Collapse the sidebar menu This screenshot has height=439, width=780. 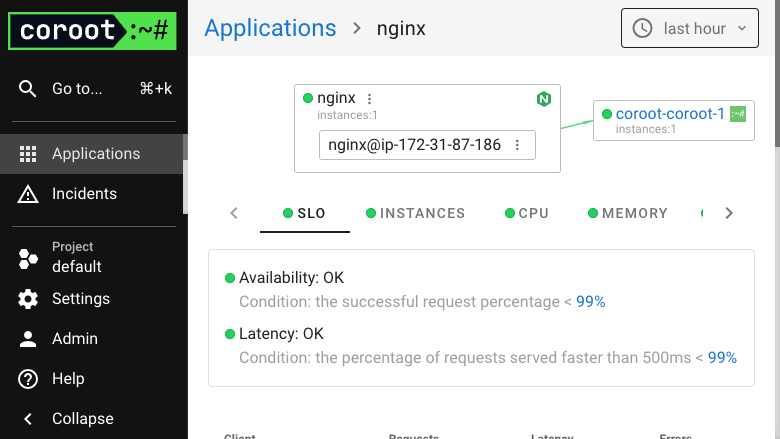[x=68, y=419]
